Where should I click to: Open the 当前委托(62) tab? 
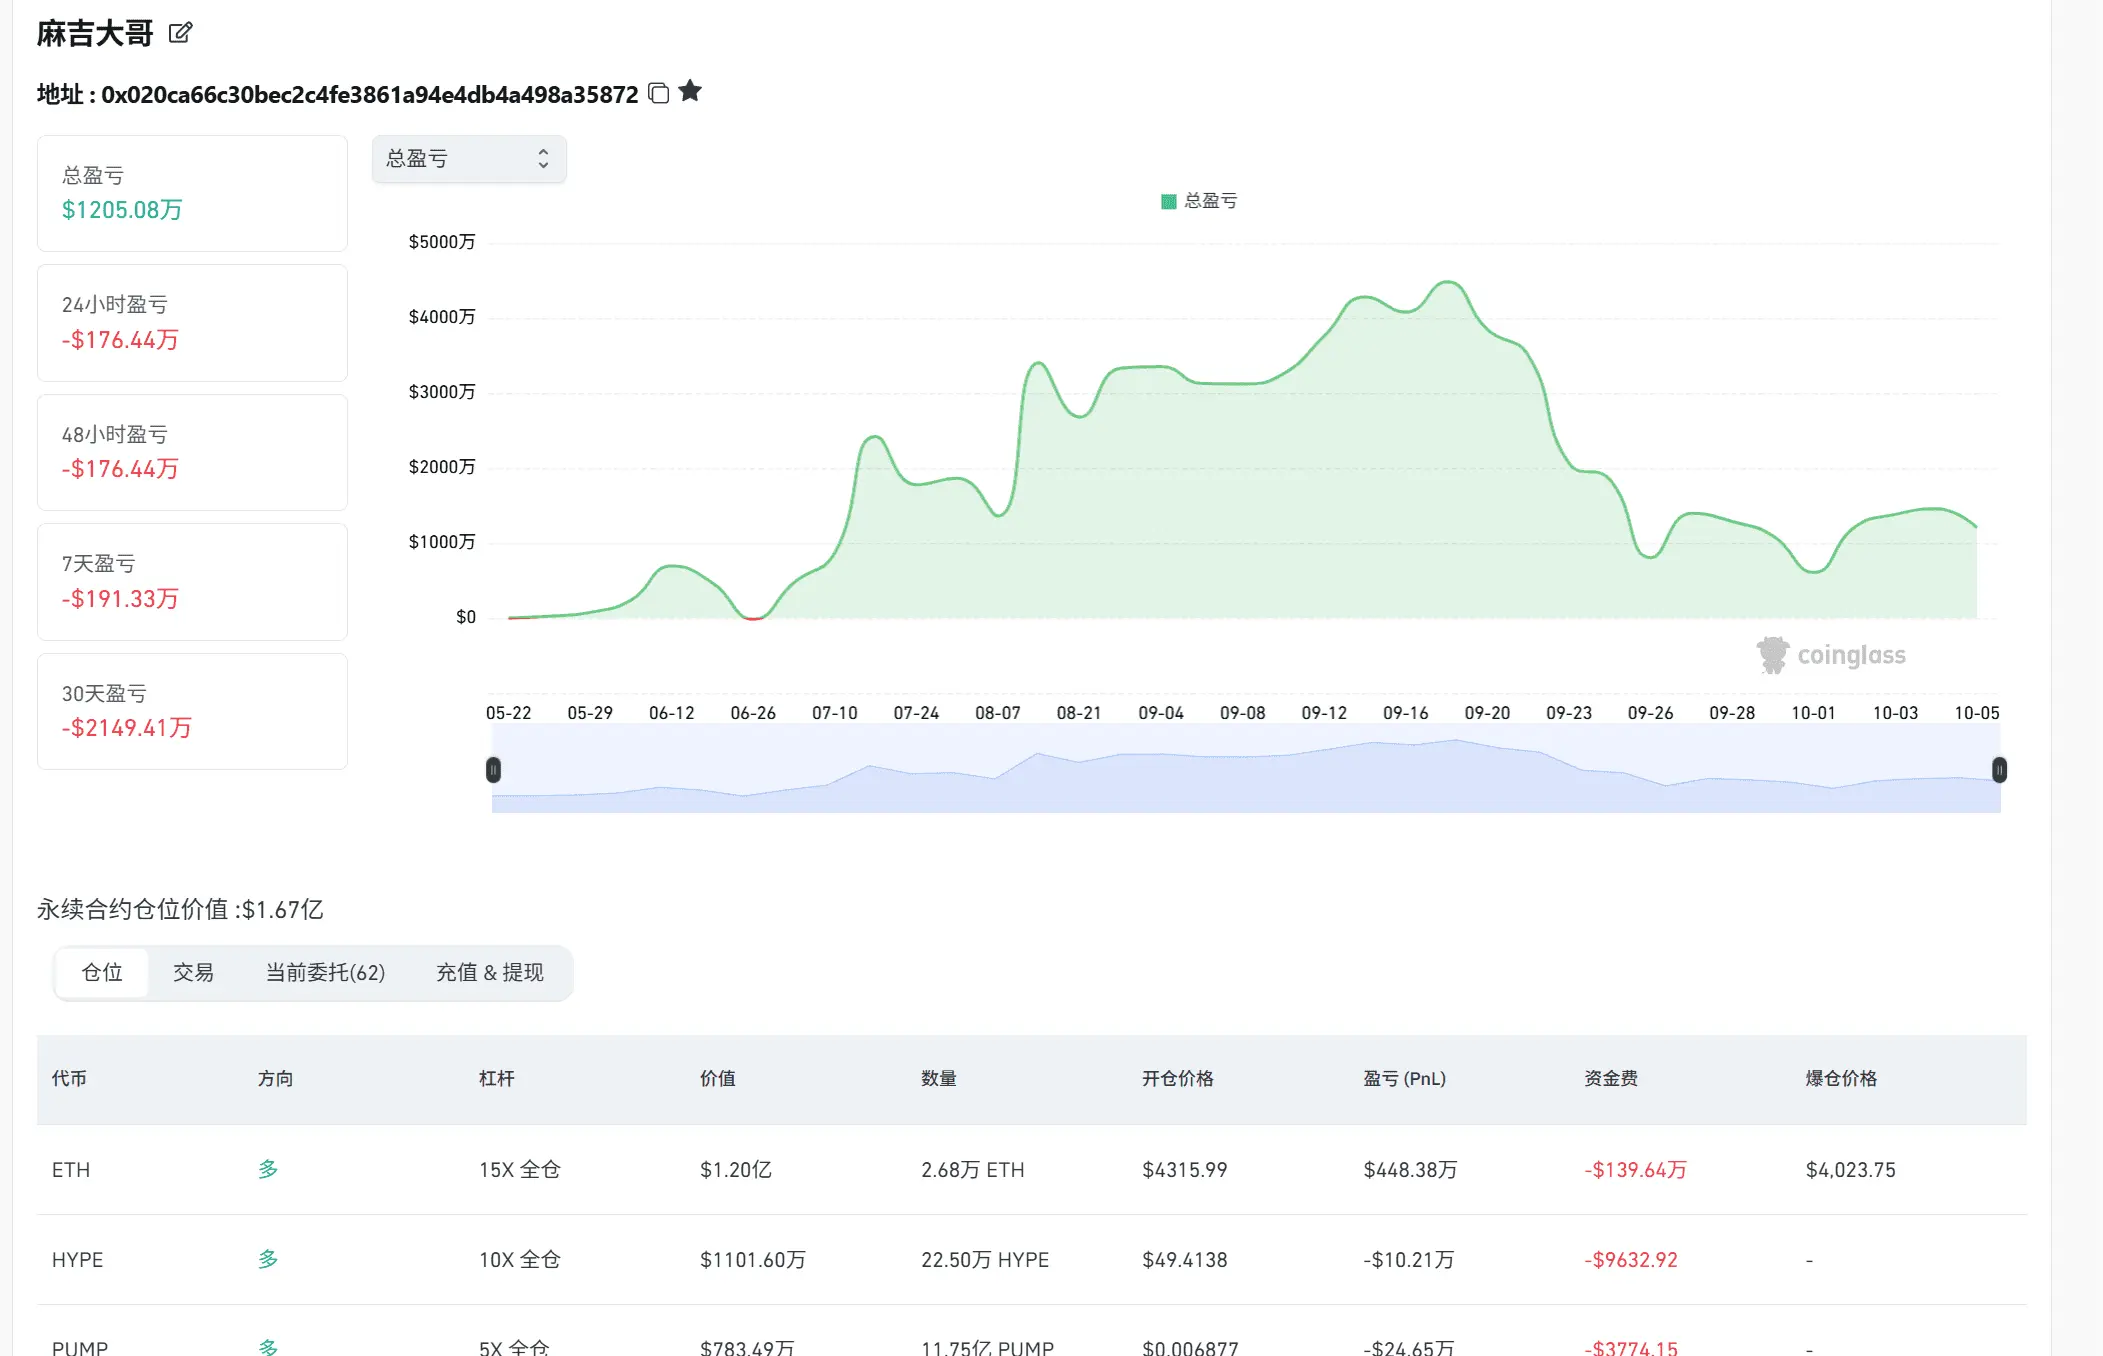click(x=325, y=973)
